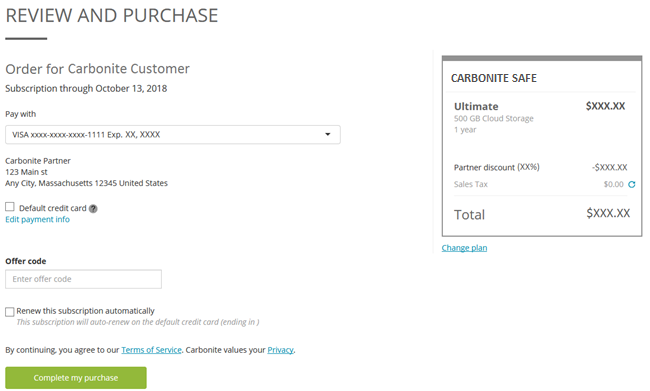Image resolution: width=650 pixels, height=391 pixels.
Task: Open the Privacy link
Action: (x=280, y=350)
